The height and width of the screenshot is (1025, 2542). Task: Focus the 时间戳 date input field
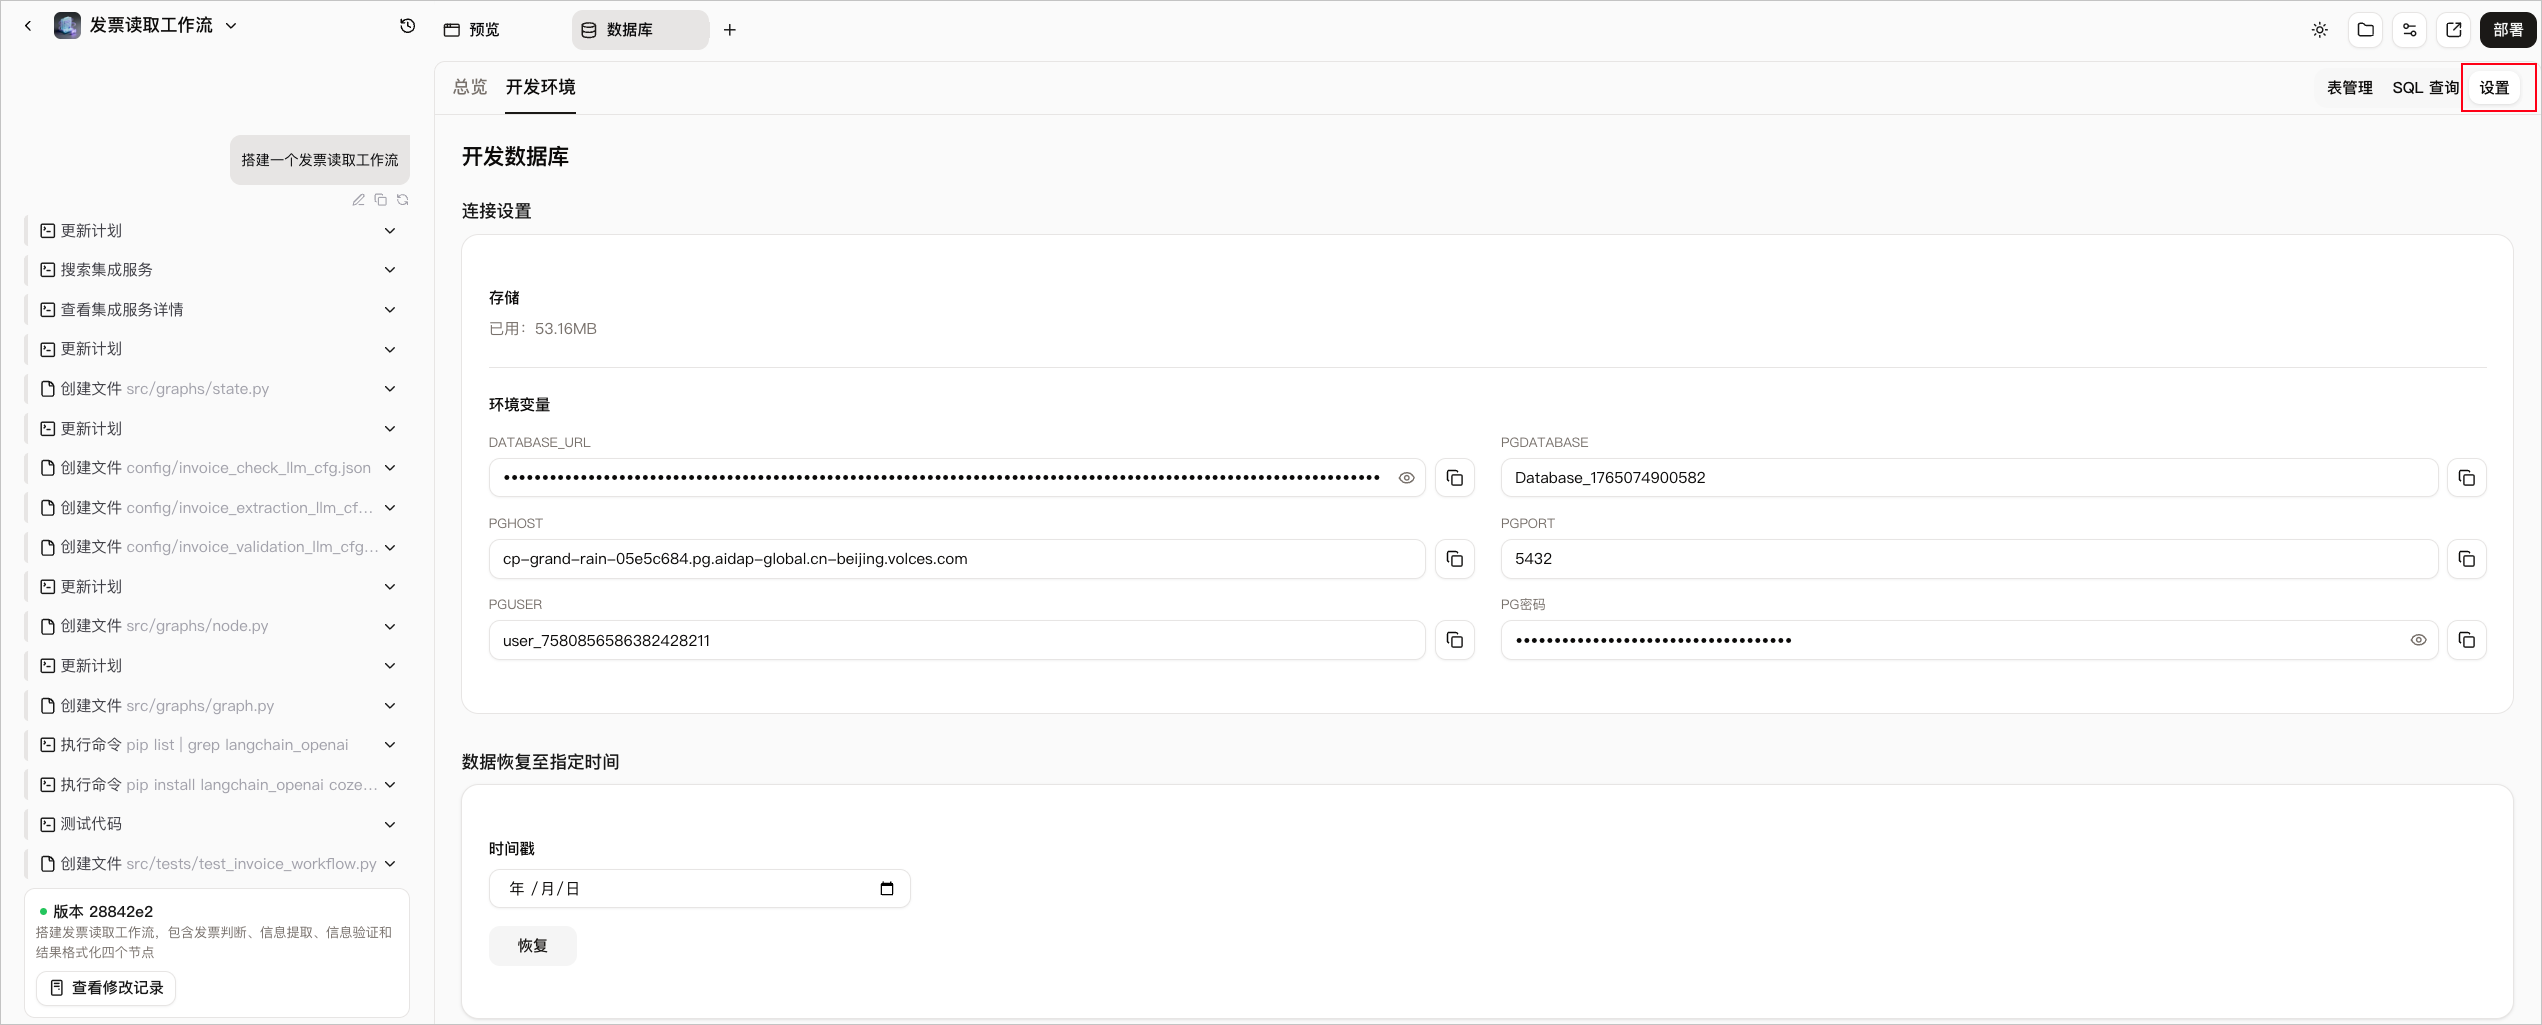pyautogui.click(x=700, y=889)
